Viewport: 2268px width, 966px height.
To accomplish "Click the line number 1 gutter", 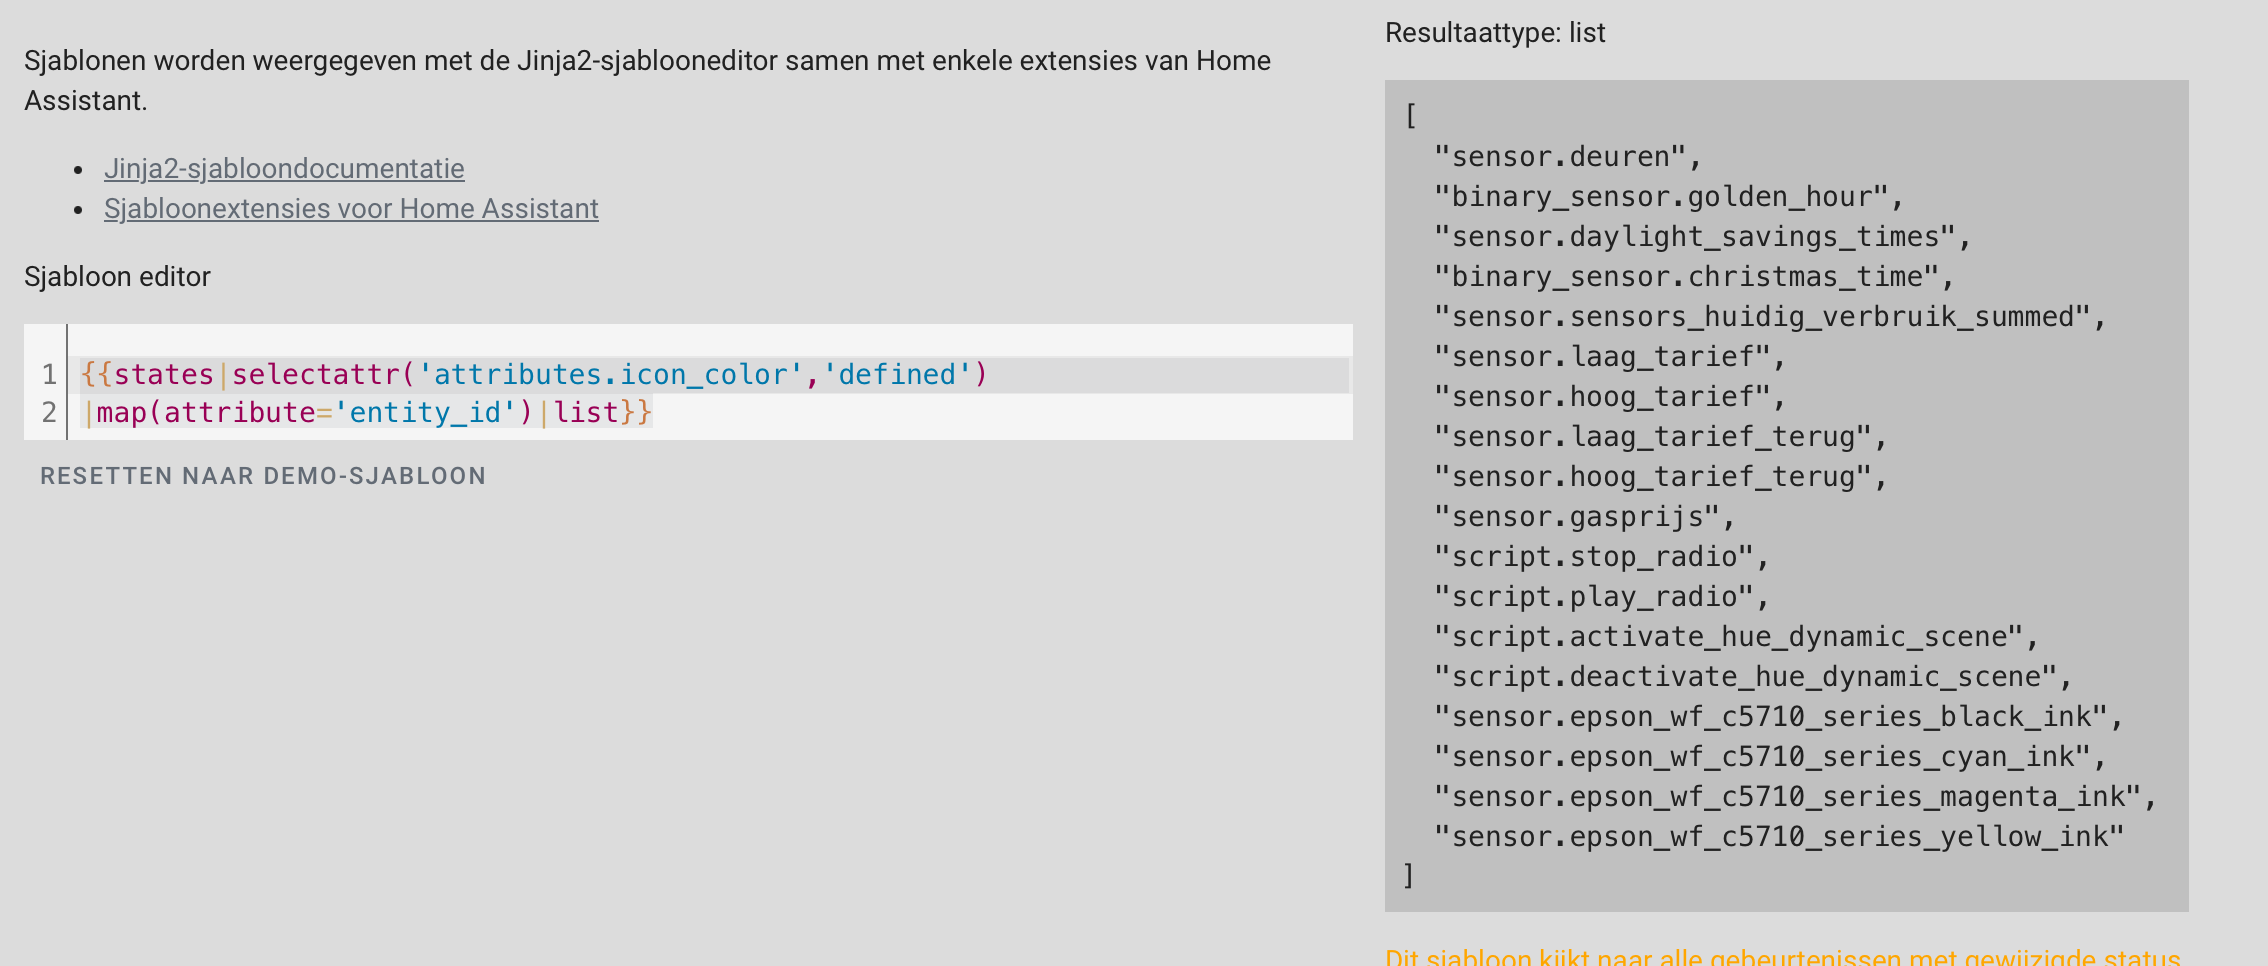I will coord(48,374).
